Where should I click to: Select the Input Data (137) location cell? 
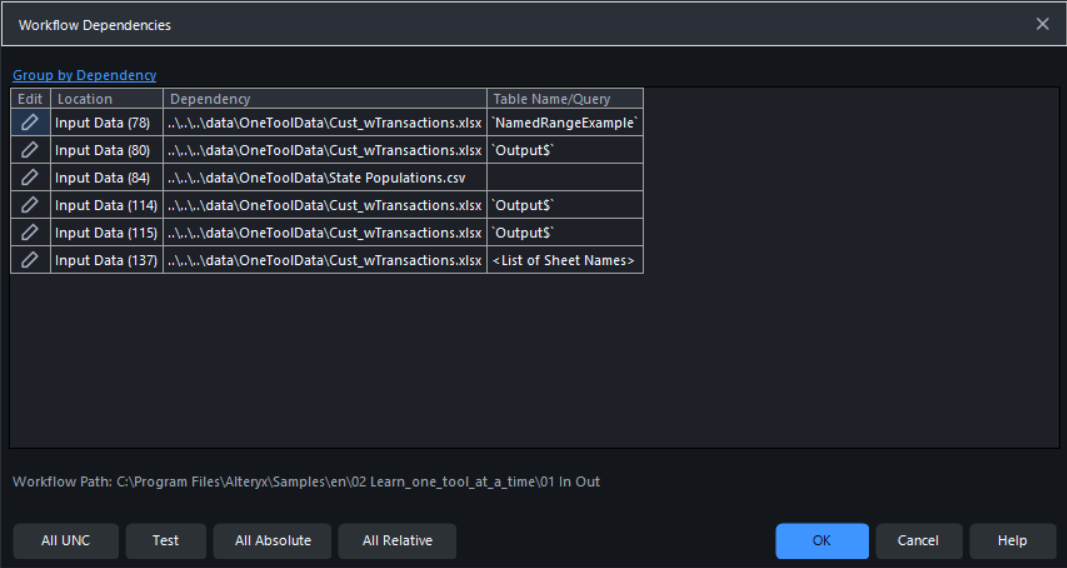click(x=107, y=260)
